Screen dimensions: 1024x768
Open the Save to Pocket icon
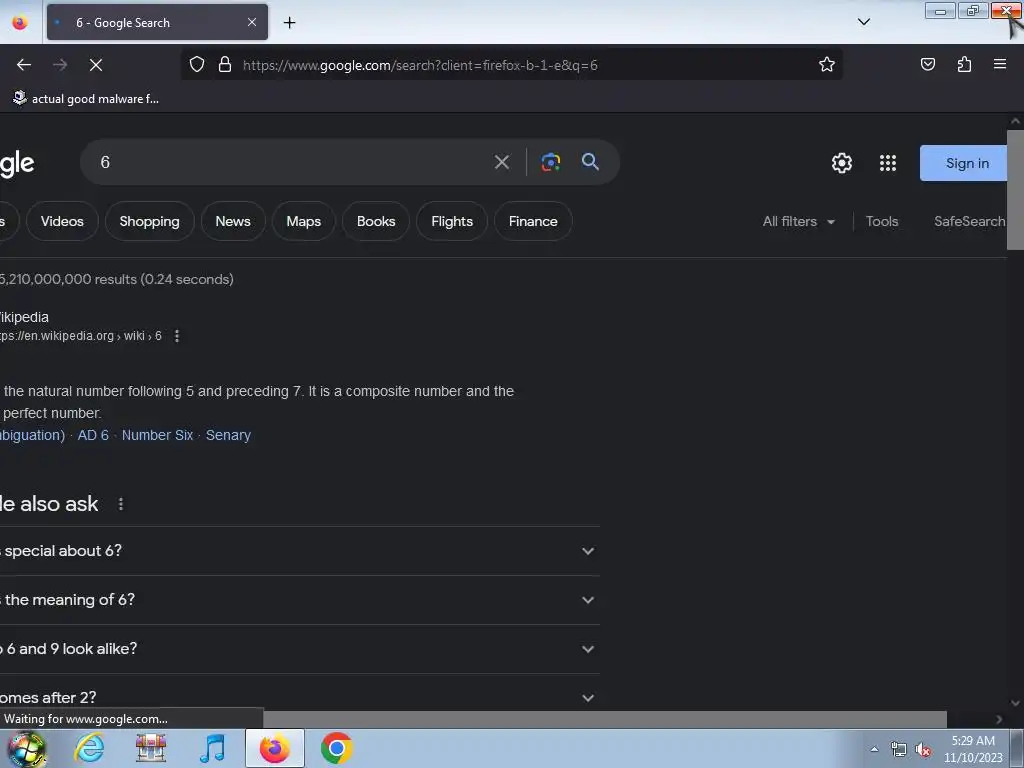pos(927,64)
